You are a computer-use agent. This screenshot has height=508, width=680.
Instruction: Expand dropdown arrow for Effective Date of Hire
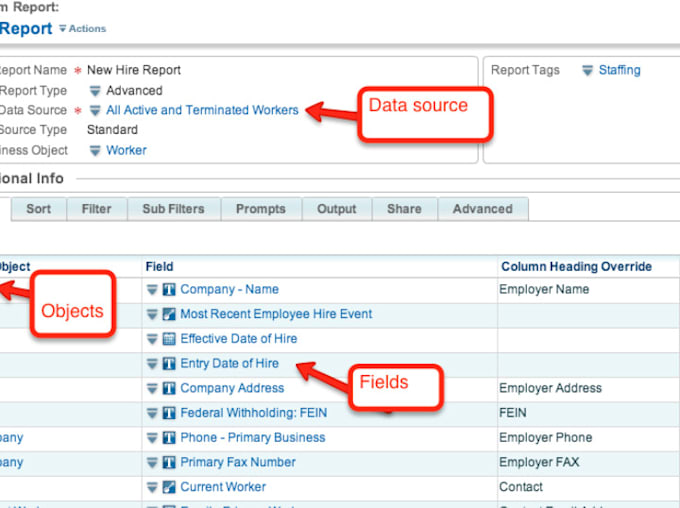(x=152, y=339)
